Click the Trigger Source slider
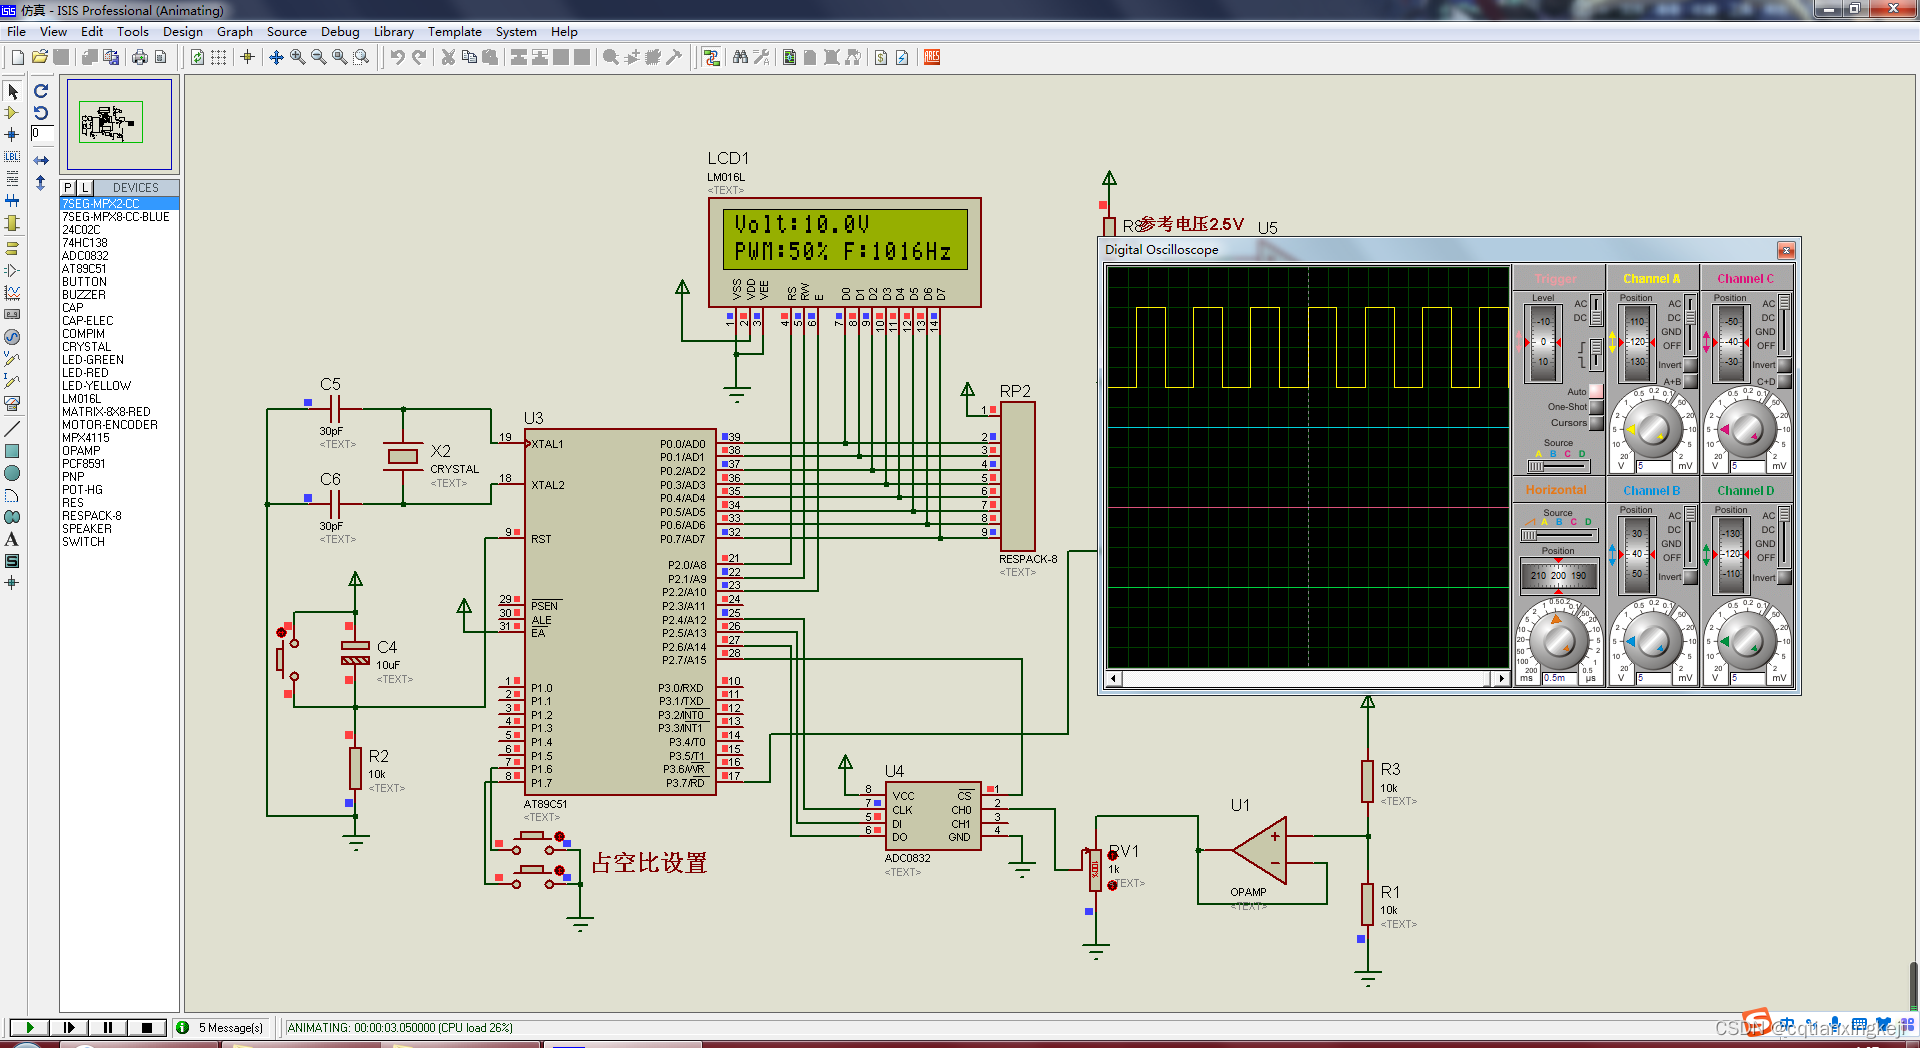This screenshot has width=1920, height=1048. 1558,466
